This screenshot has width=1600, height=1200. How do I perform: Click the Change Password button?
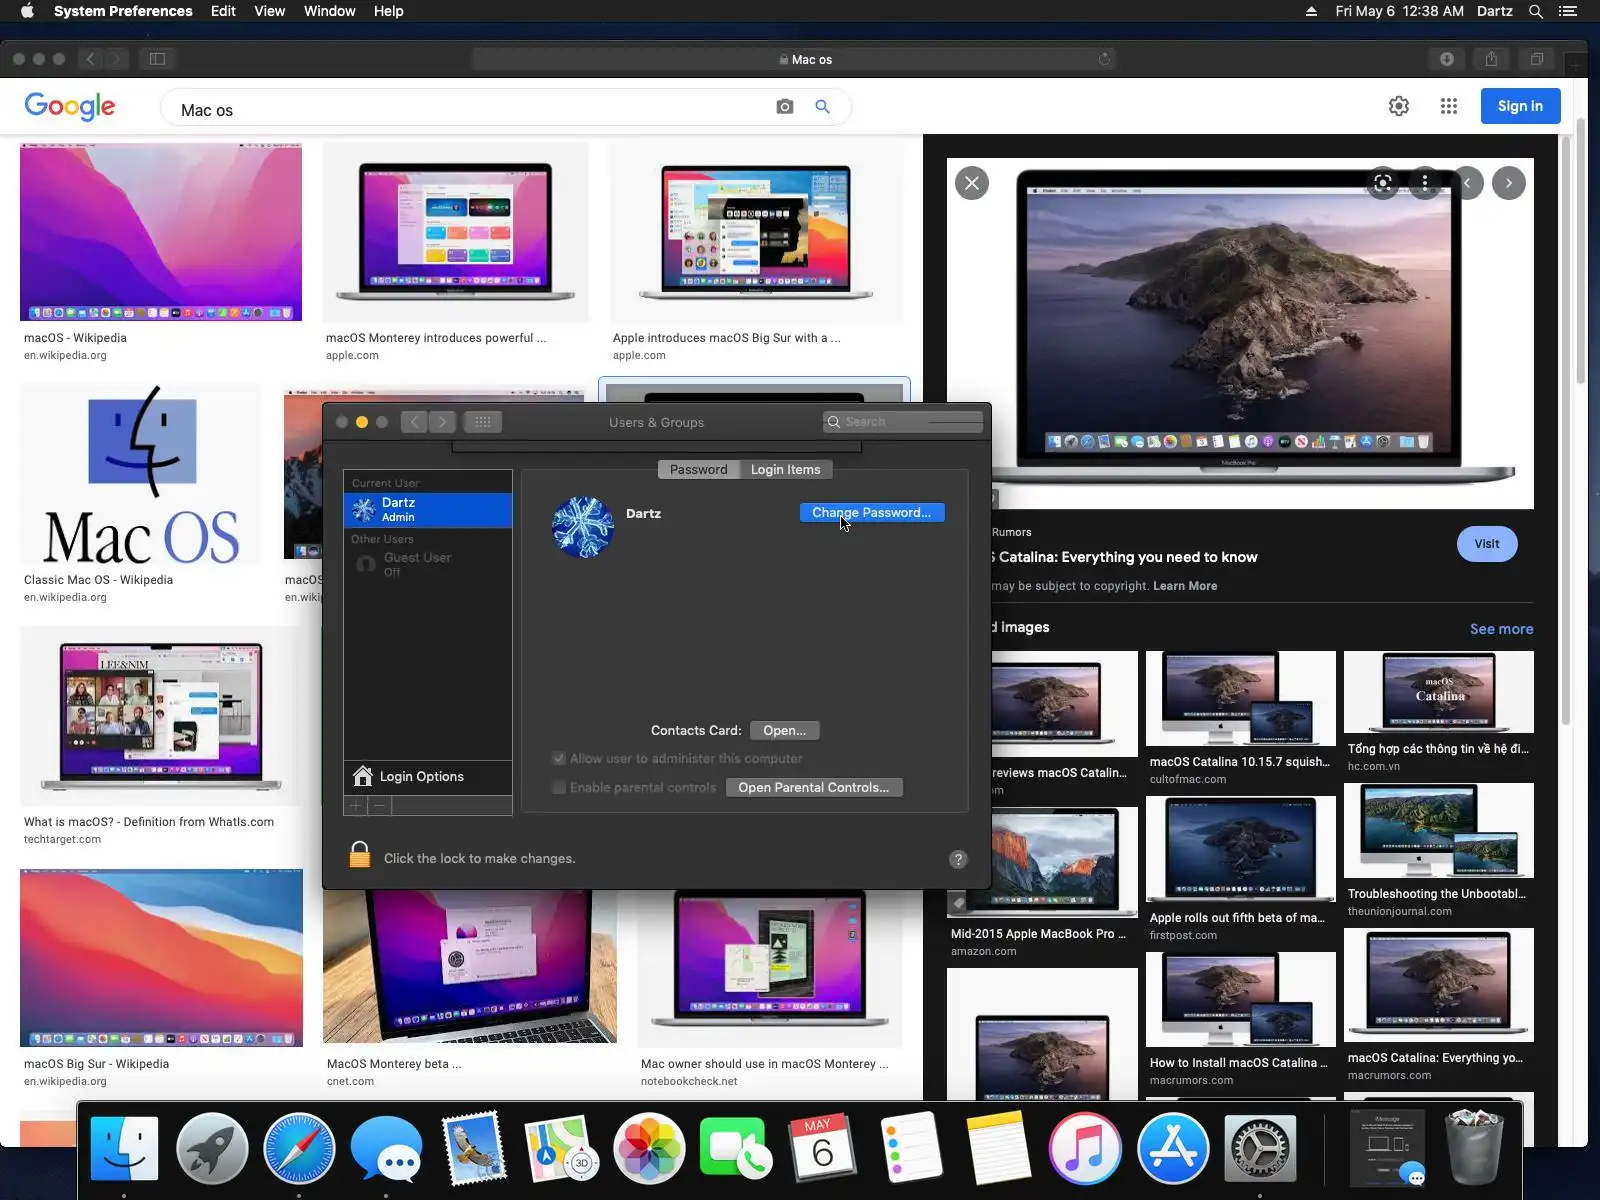872,512
